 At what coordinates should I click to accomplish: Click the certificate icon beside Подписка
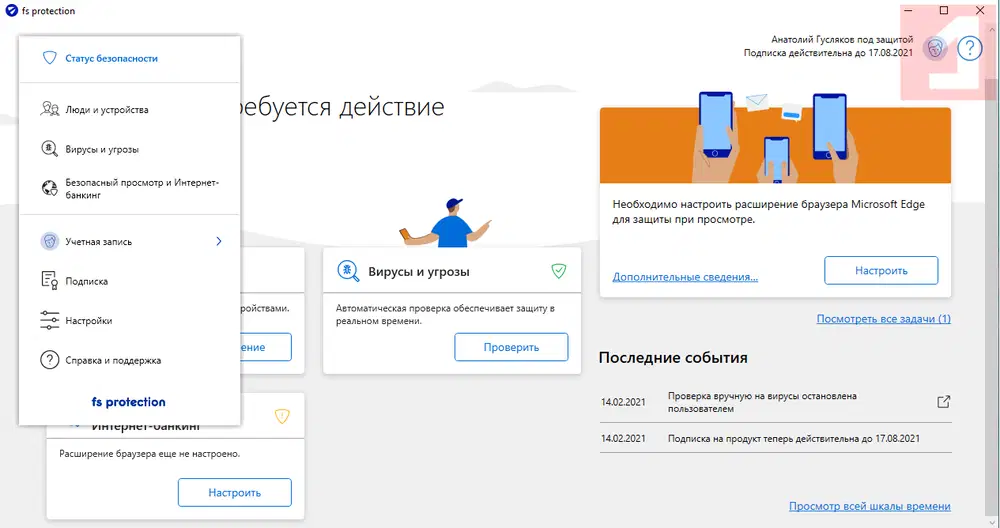[x=49, y=281]
